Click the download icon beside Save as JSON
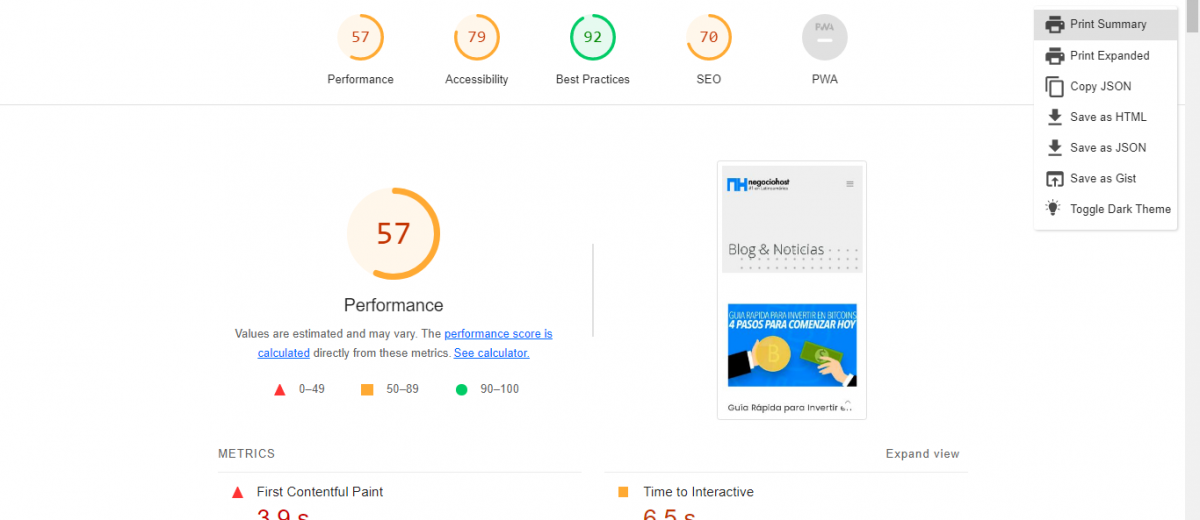 1054,148
